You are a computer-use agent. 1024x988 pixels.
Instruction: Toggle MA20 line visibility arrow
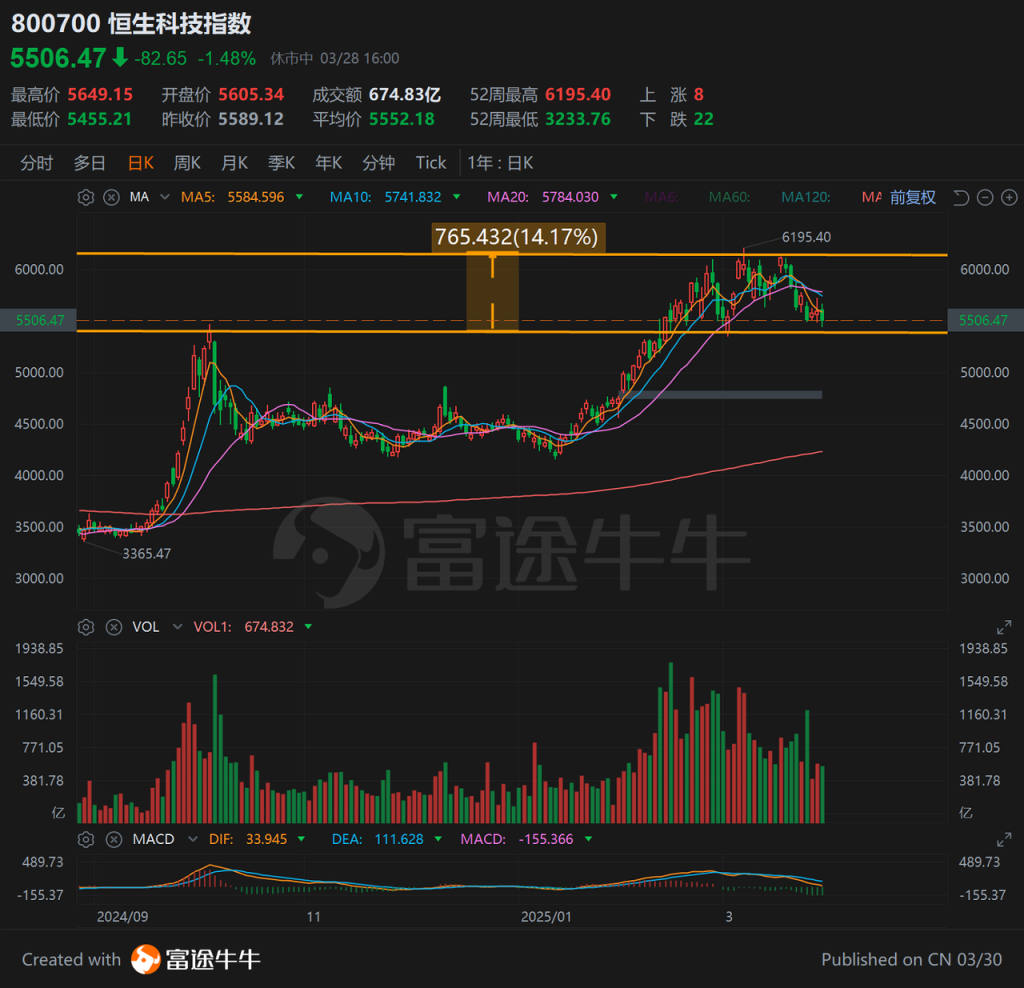614,197
